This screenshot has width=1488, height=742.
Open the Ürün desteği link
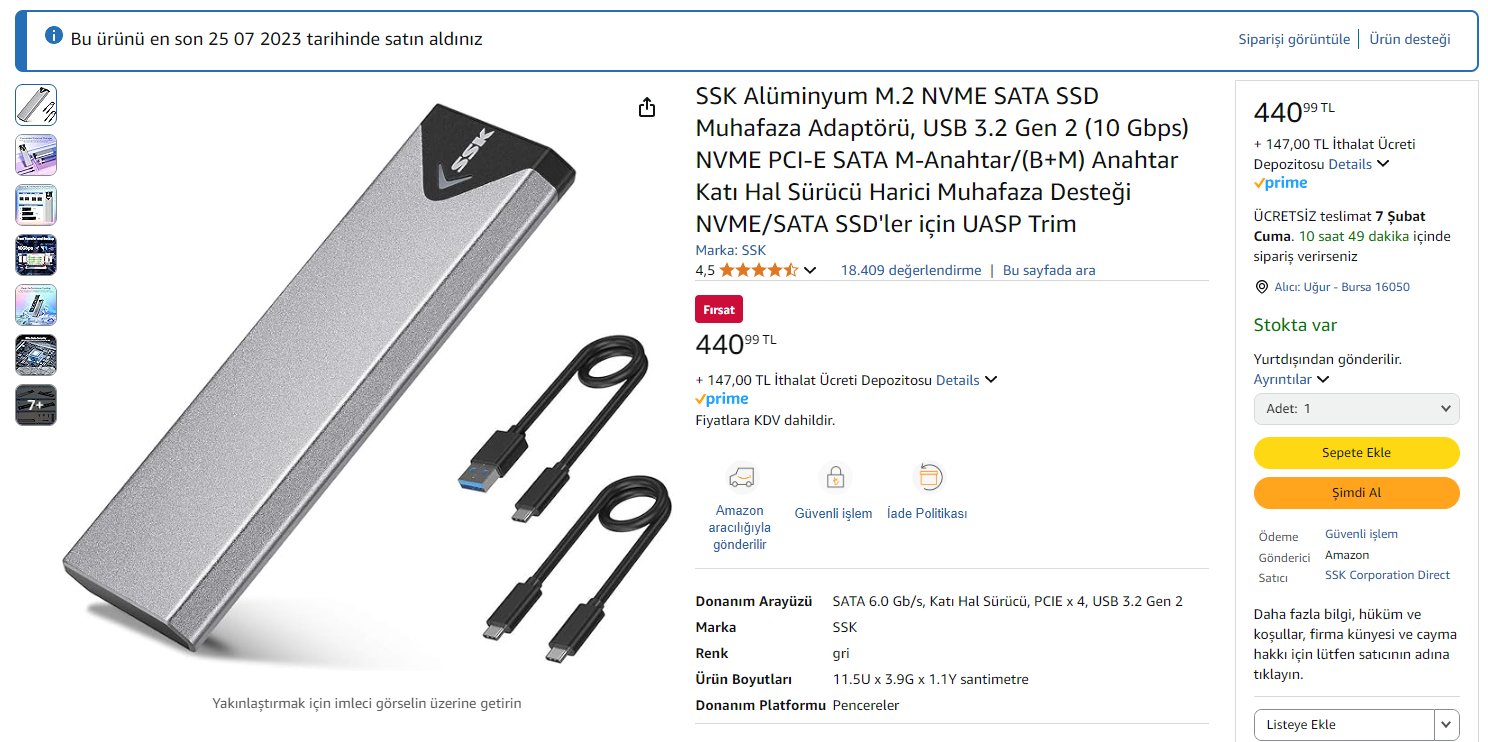pos(1409,40)
